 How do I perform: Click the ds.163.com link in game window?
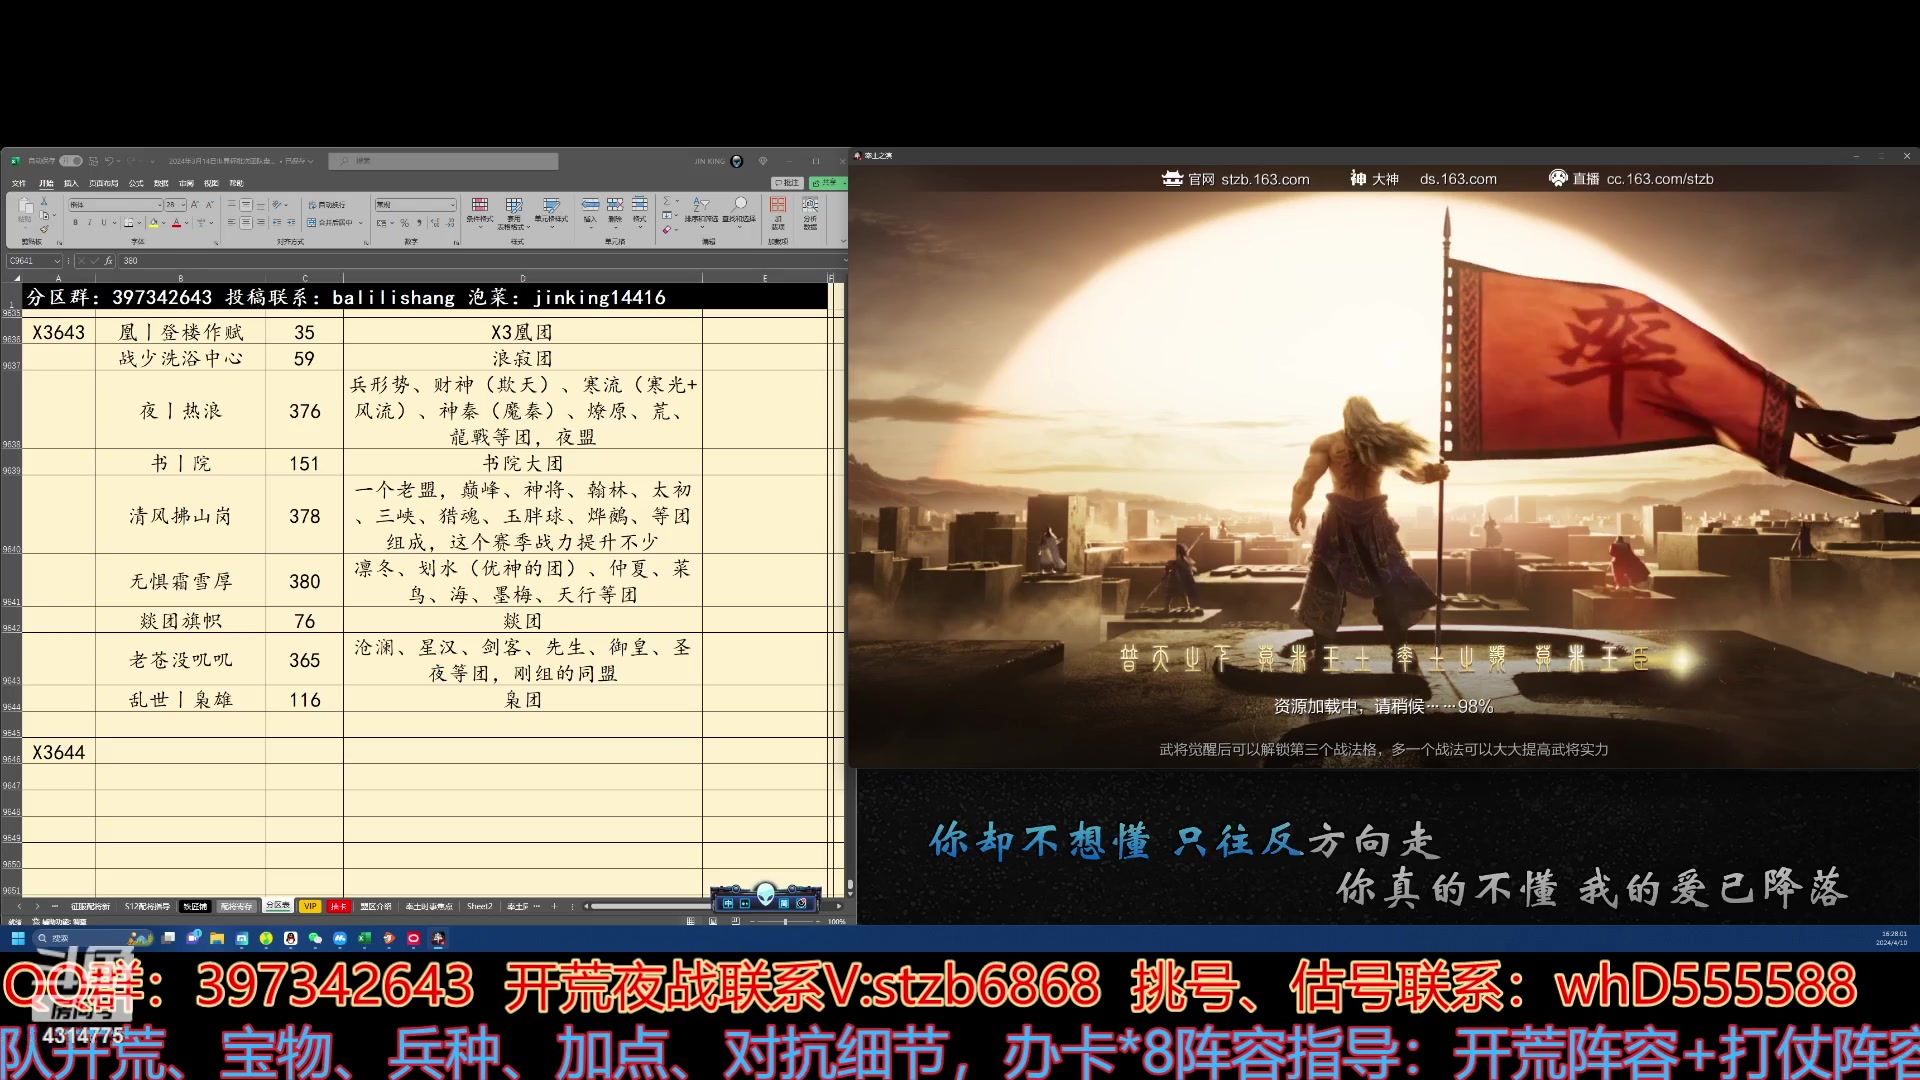click(1458, 179)
